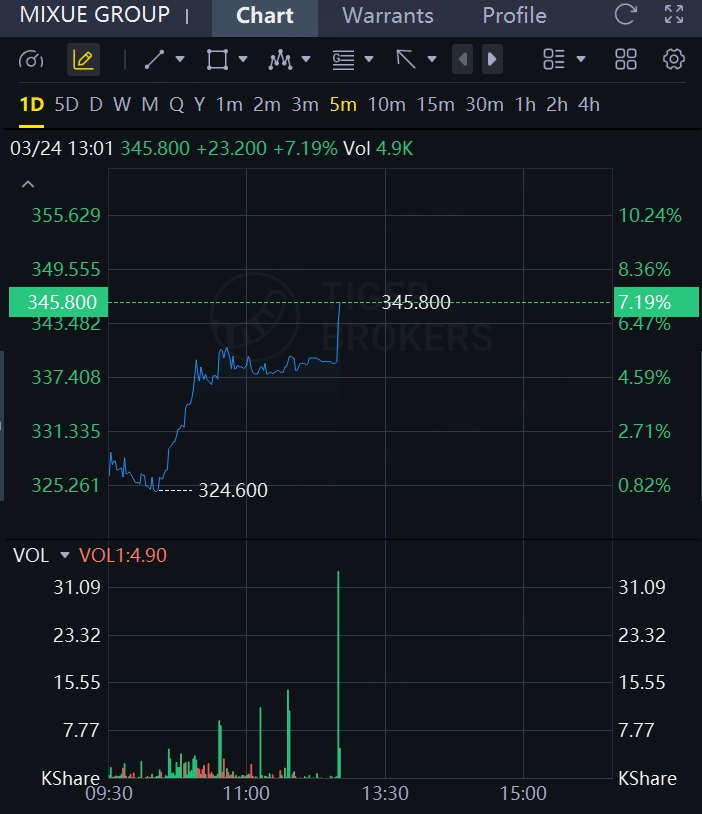The height and width of the screenshot is (814, 702).
Task: Select the arrow pointer tool
Action: [406, 60]
